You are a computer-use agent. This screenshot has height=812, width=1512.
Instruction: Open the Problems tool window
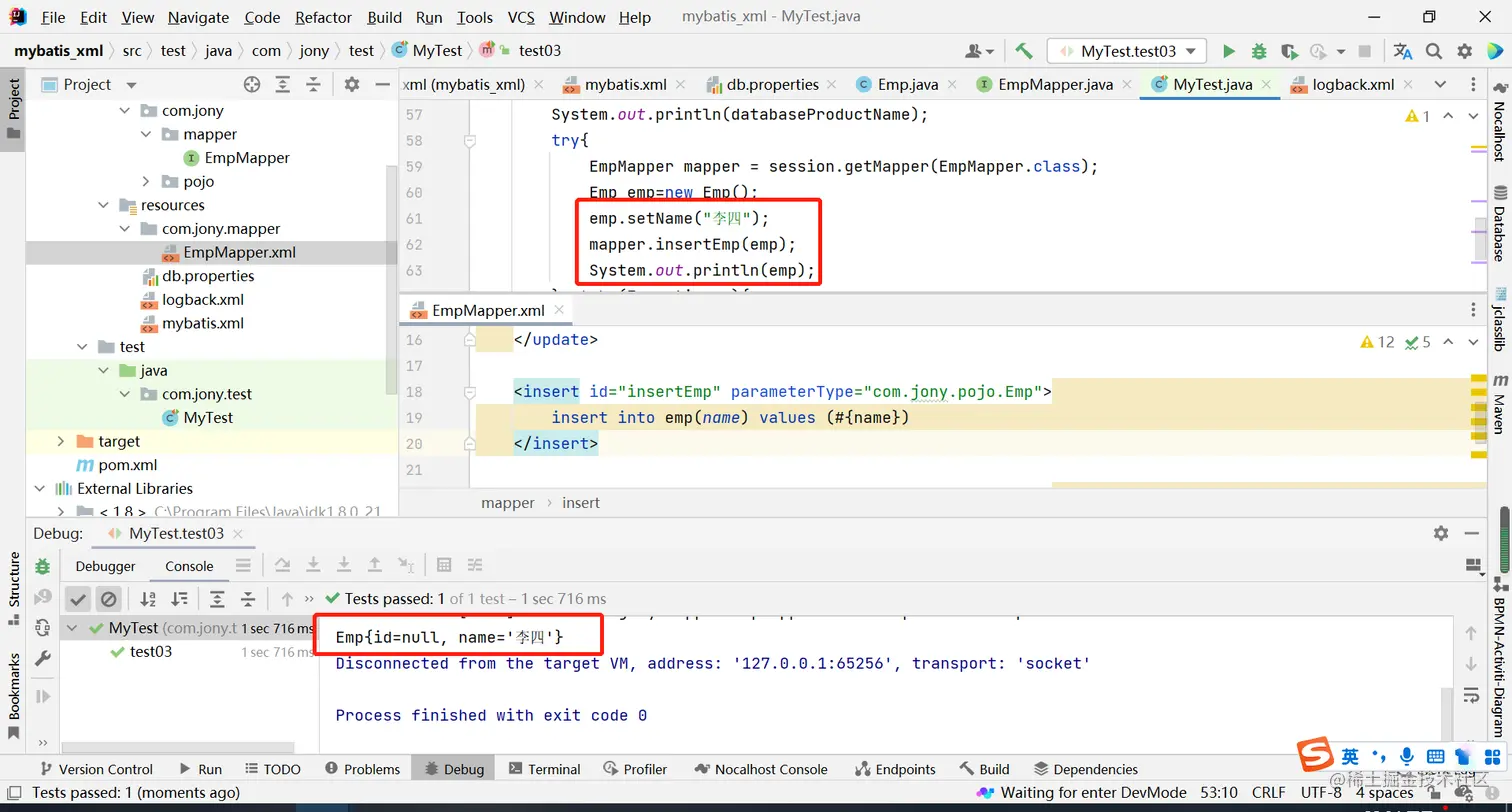coord(363,769)
